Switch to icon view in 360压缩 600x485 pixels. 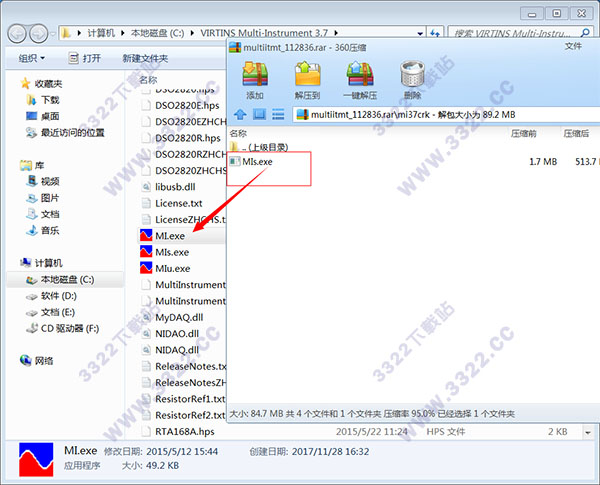[259, 114]
